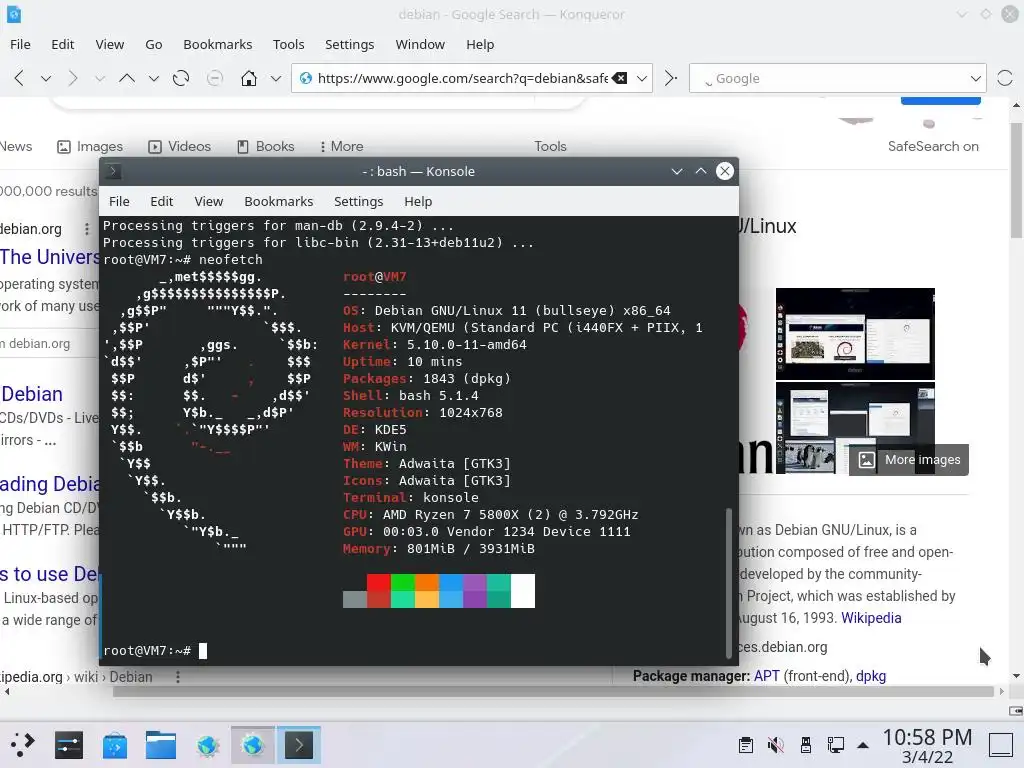The height and width of the screenshot is (768, 1024).
Task: Open Konqueror's Tools menu
Action: click(x=289, y=44)
